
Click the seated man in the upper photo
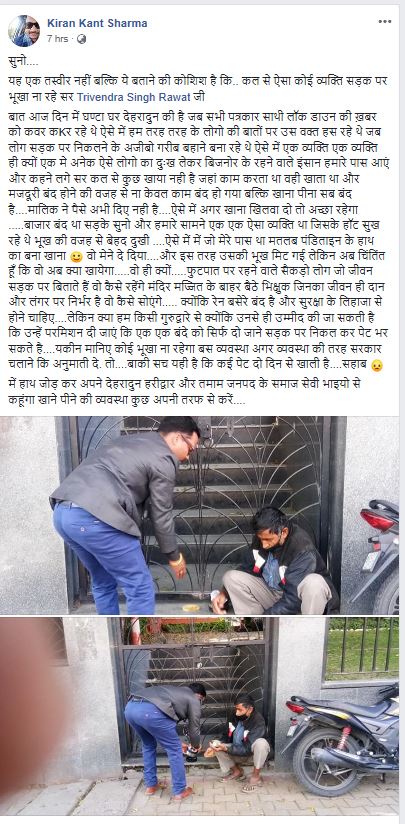click(x=275, y=561)
